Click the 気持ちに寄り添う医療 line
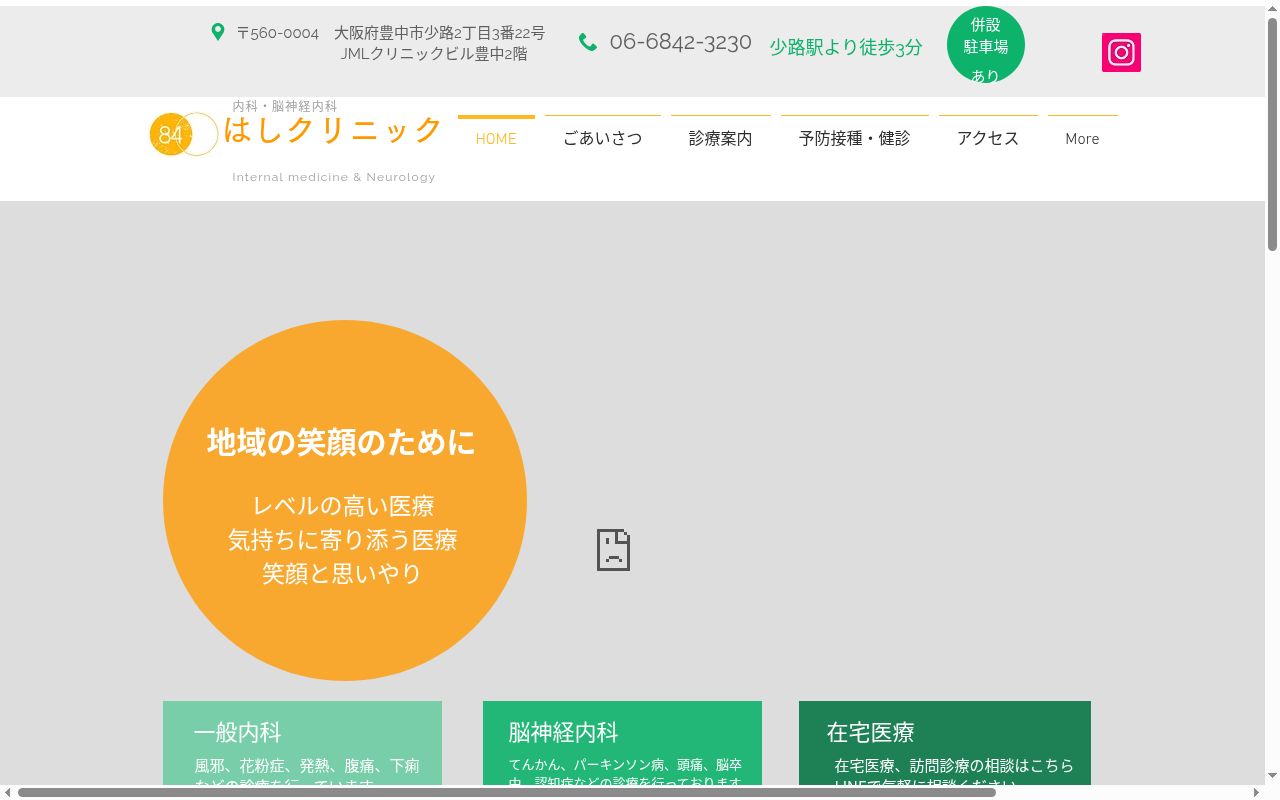The width and height of the screenshot is (1280, 800). click(x=343, y=540)
